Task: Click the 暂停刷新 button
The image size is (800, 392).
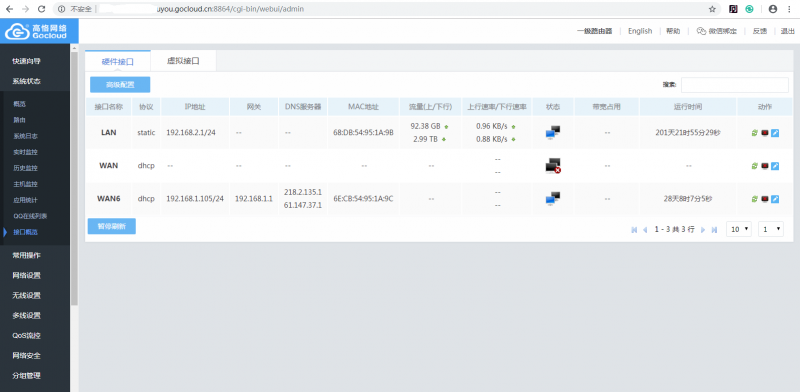Action: point(112,226)
